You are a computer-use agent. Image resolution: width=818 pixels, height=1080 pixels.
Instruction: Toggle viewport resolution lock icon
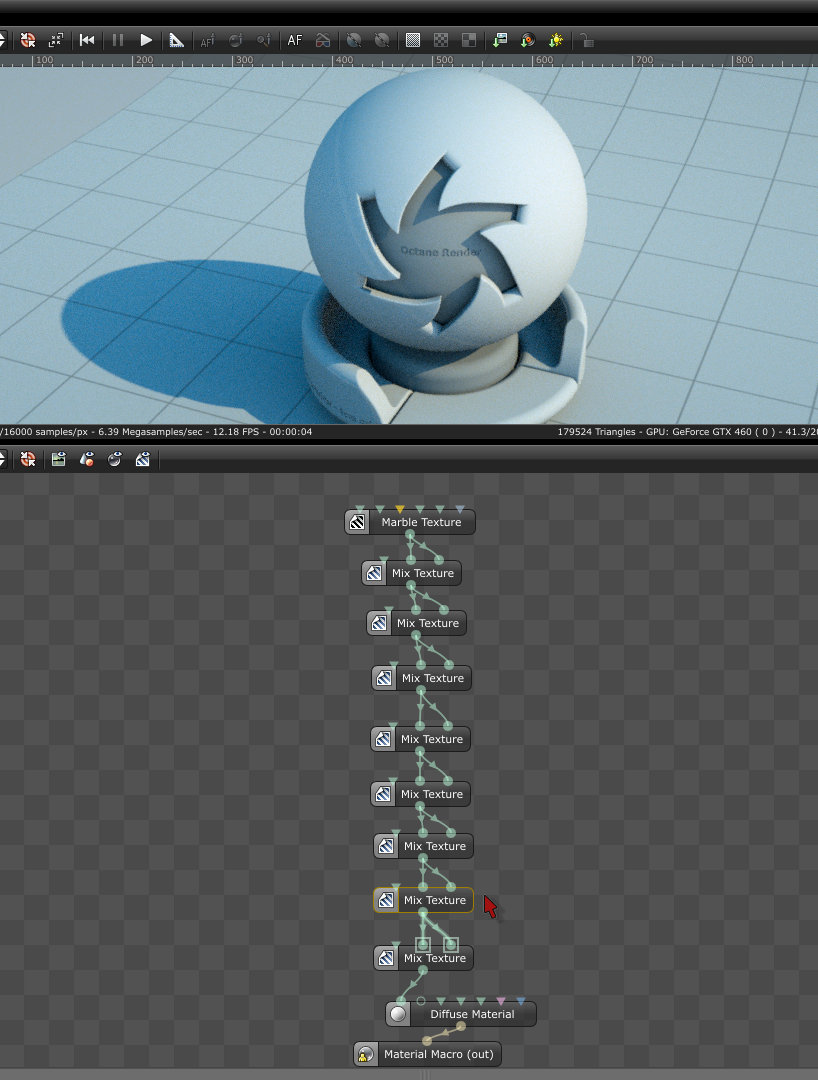coord(586,40)
